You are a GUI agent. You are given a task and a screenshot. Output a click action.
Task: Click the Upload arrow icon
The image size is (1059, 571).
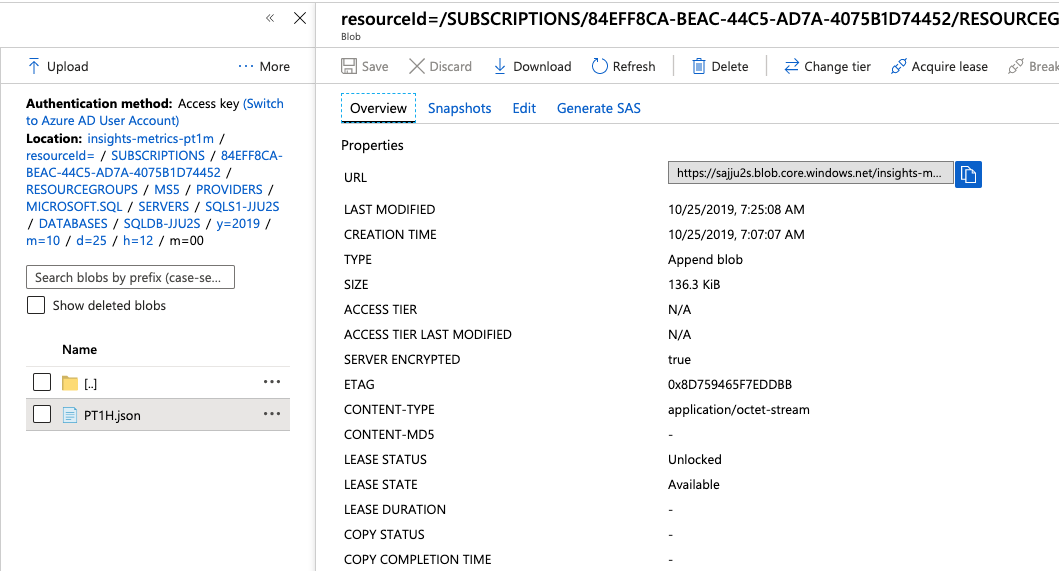point(33,66)
